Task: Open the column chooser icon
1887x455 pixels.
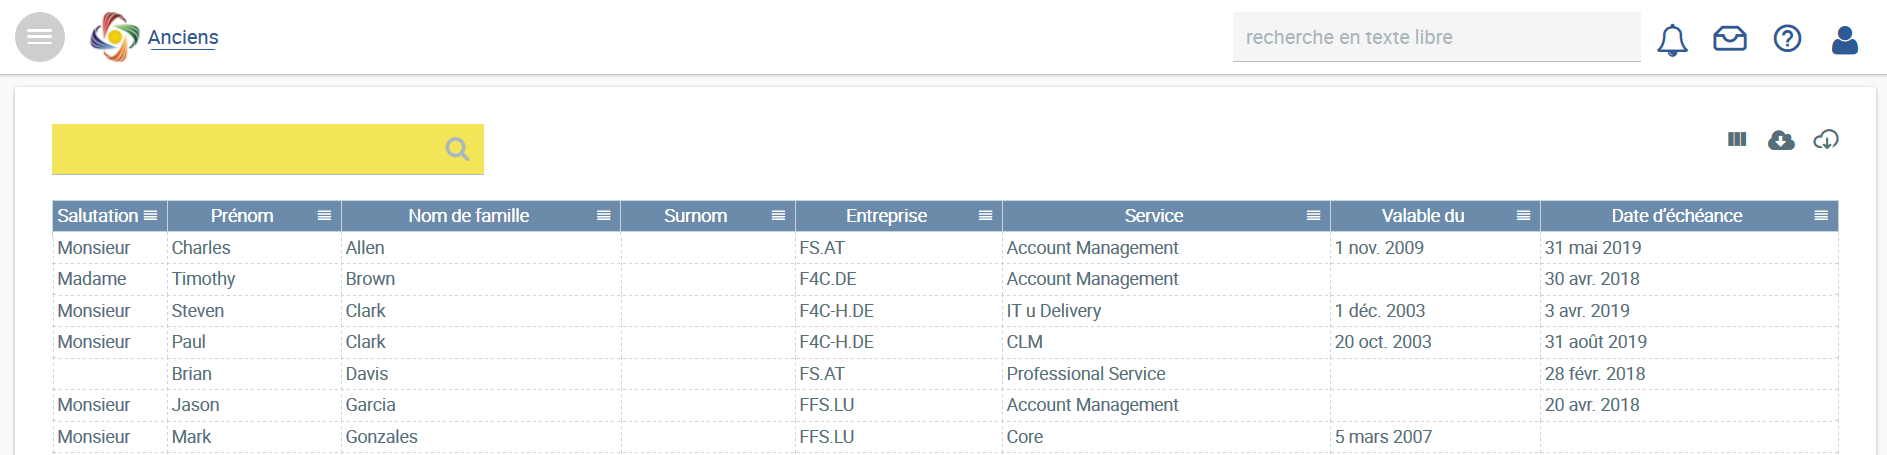Action: [x=1737, y=139]
